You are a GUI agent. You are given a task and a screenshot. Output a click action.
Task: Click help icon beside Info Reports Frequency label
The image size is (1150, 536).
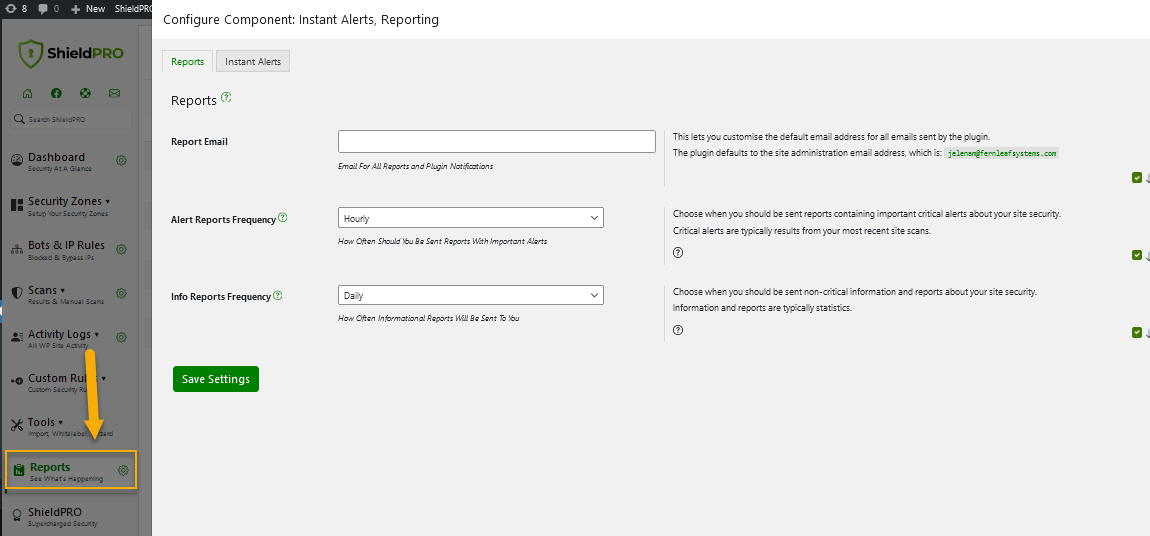(278, 295)
